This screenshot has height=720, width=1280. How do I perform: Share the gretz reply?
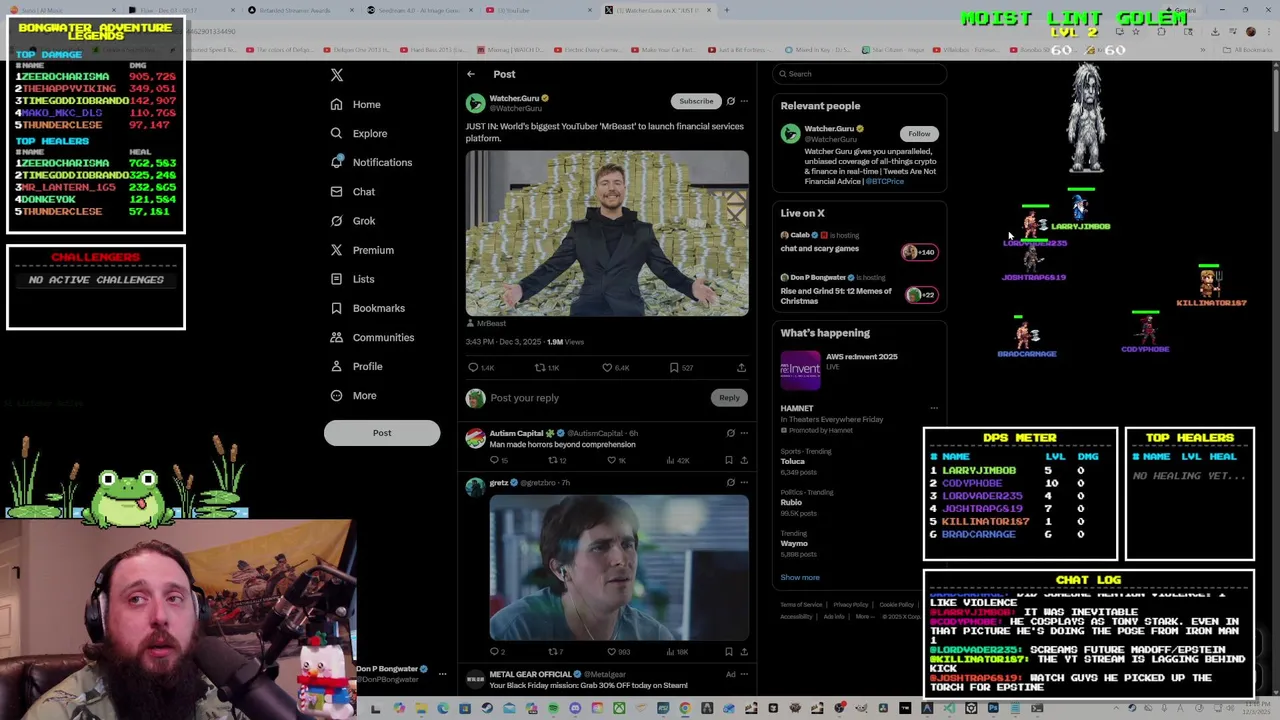pos(744,652)
